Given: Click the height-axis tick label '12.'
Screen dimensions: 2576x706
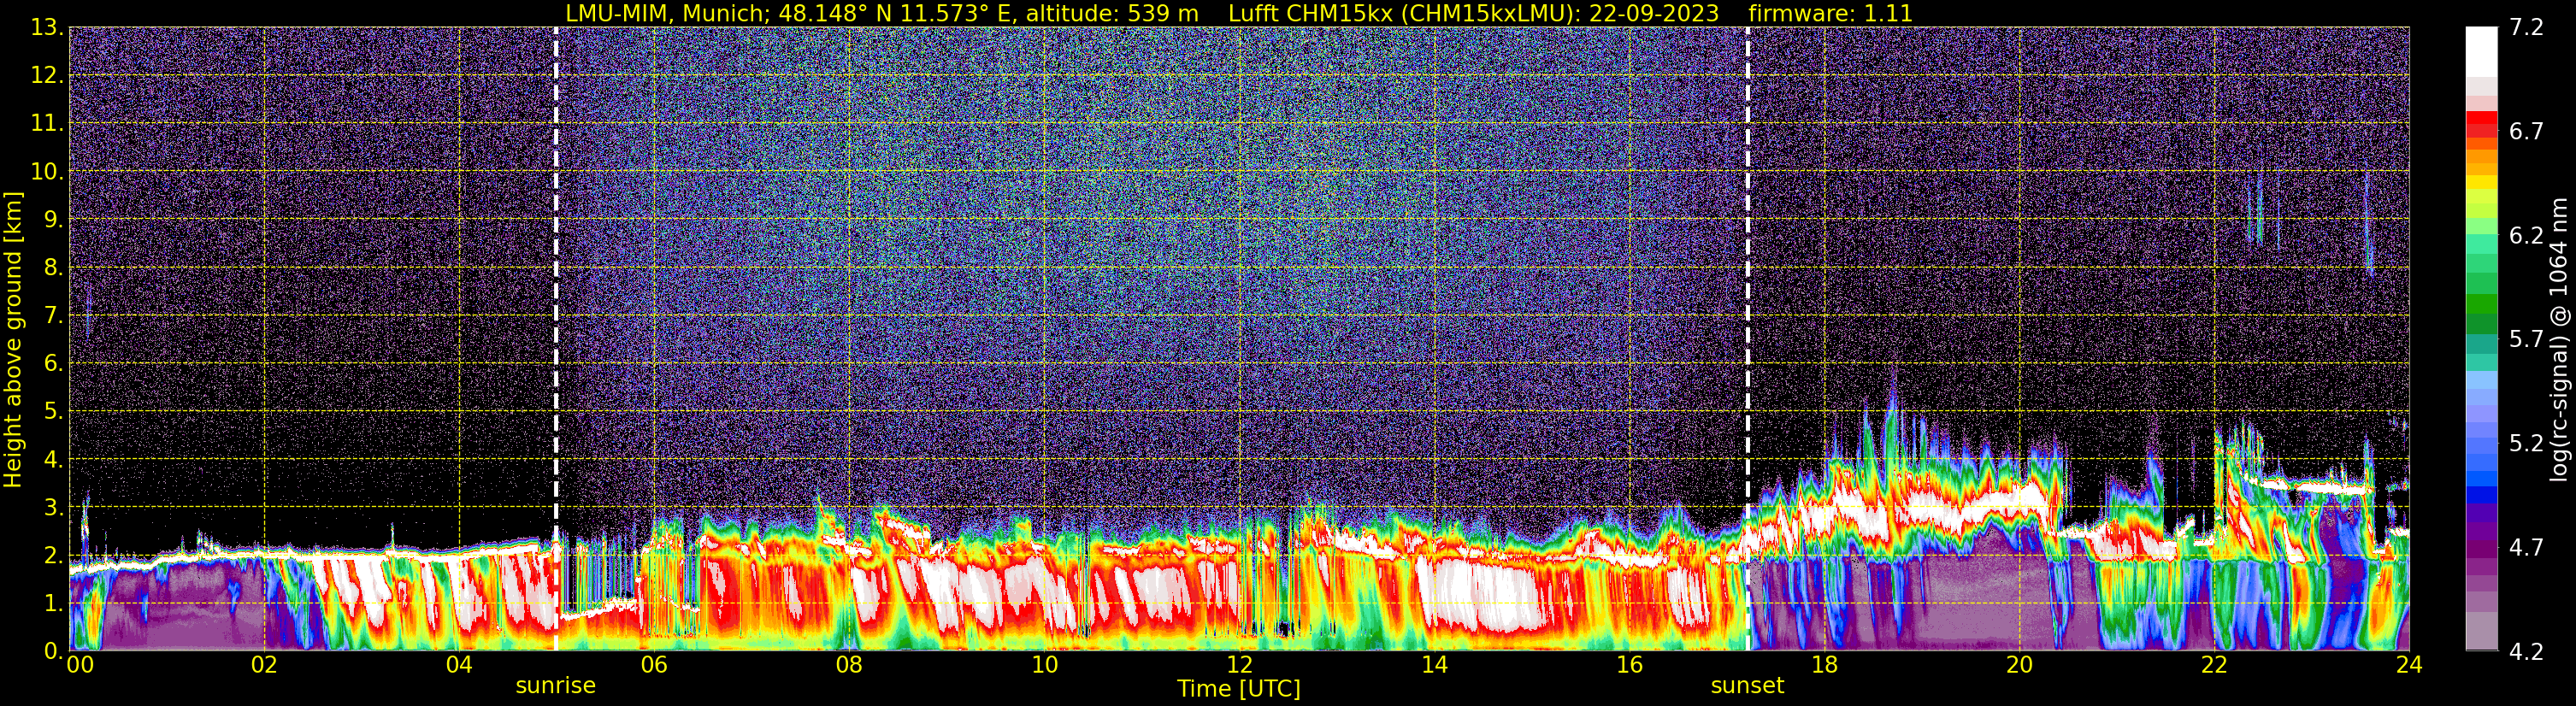Looking at the screenshot, I should pyautogui.click(x=46, y=76).
